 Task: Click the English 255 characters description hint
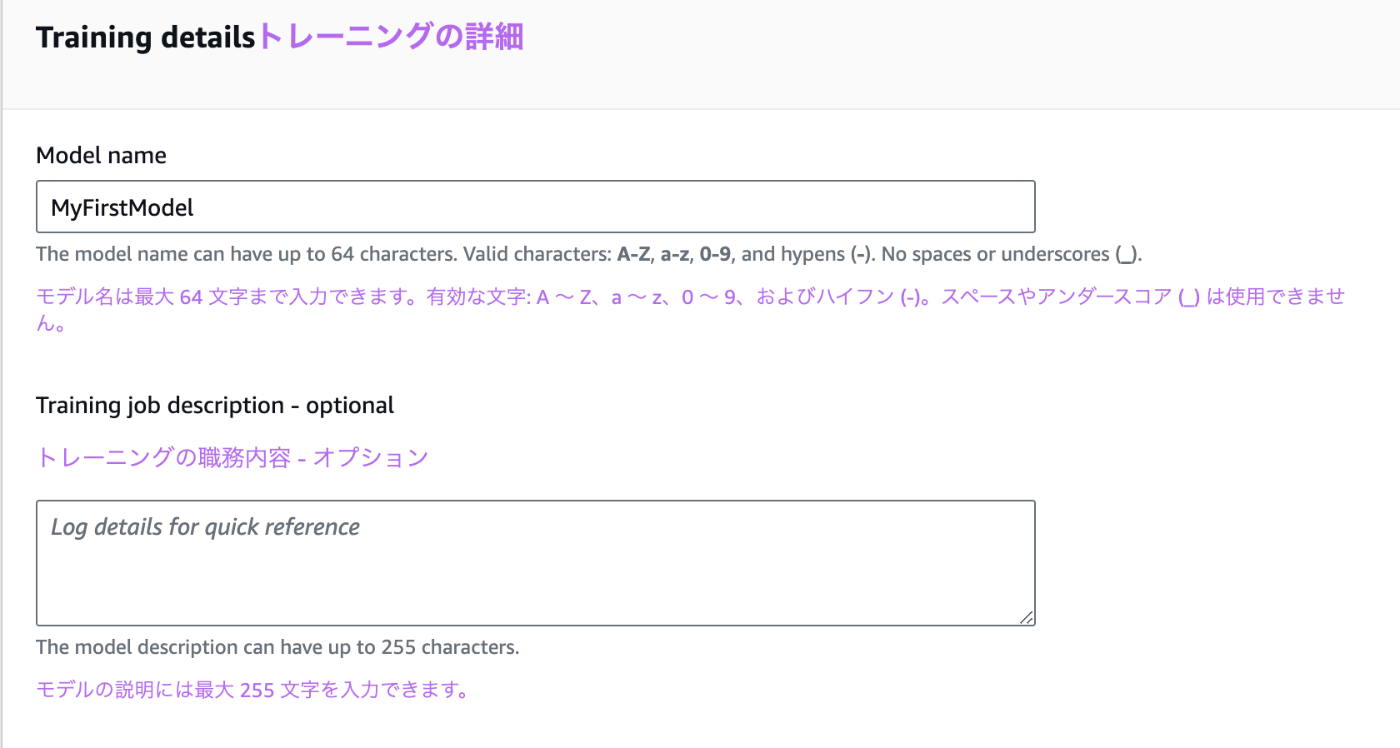coord(277,647)
